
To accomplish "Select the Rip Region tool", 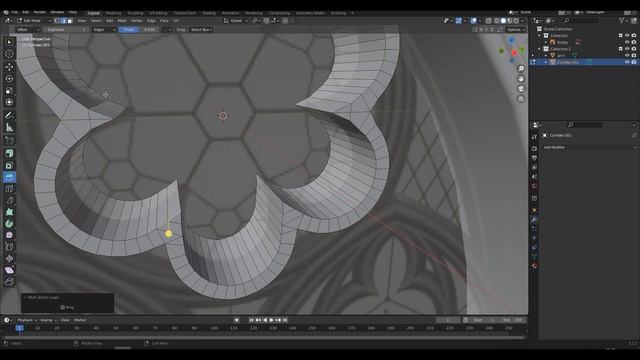I will tap(9, 282).
